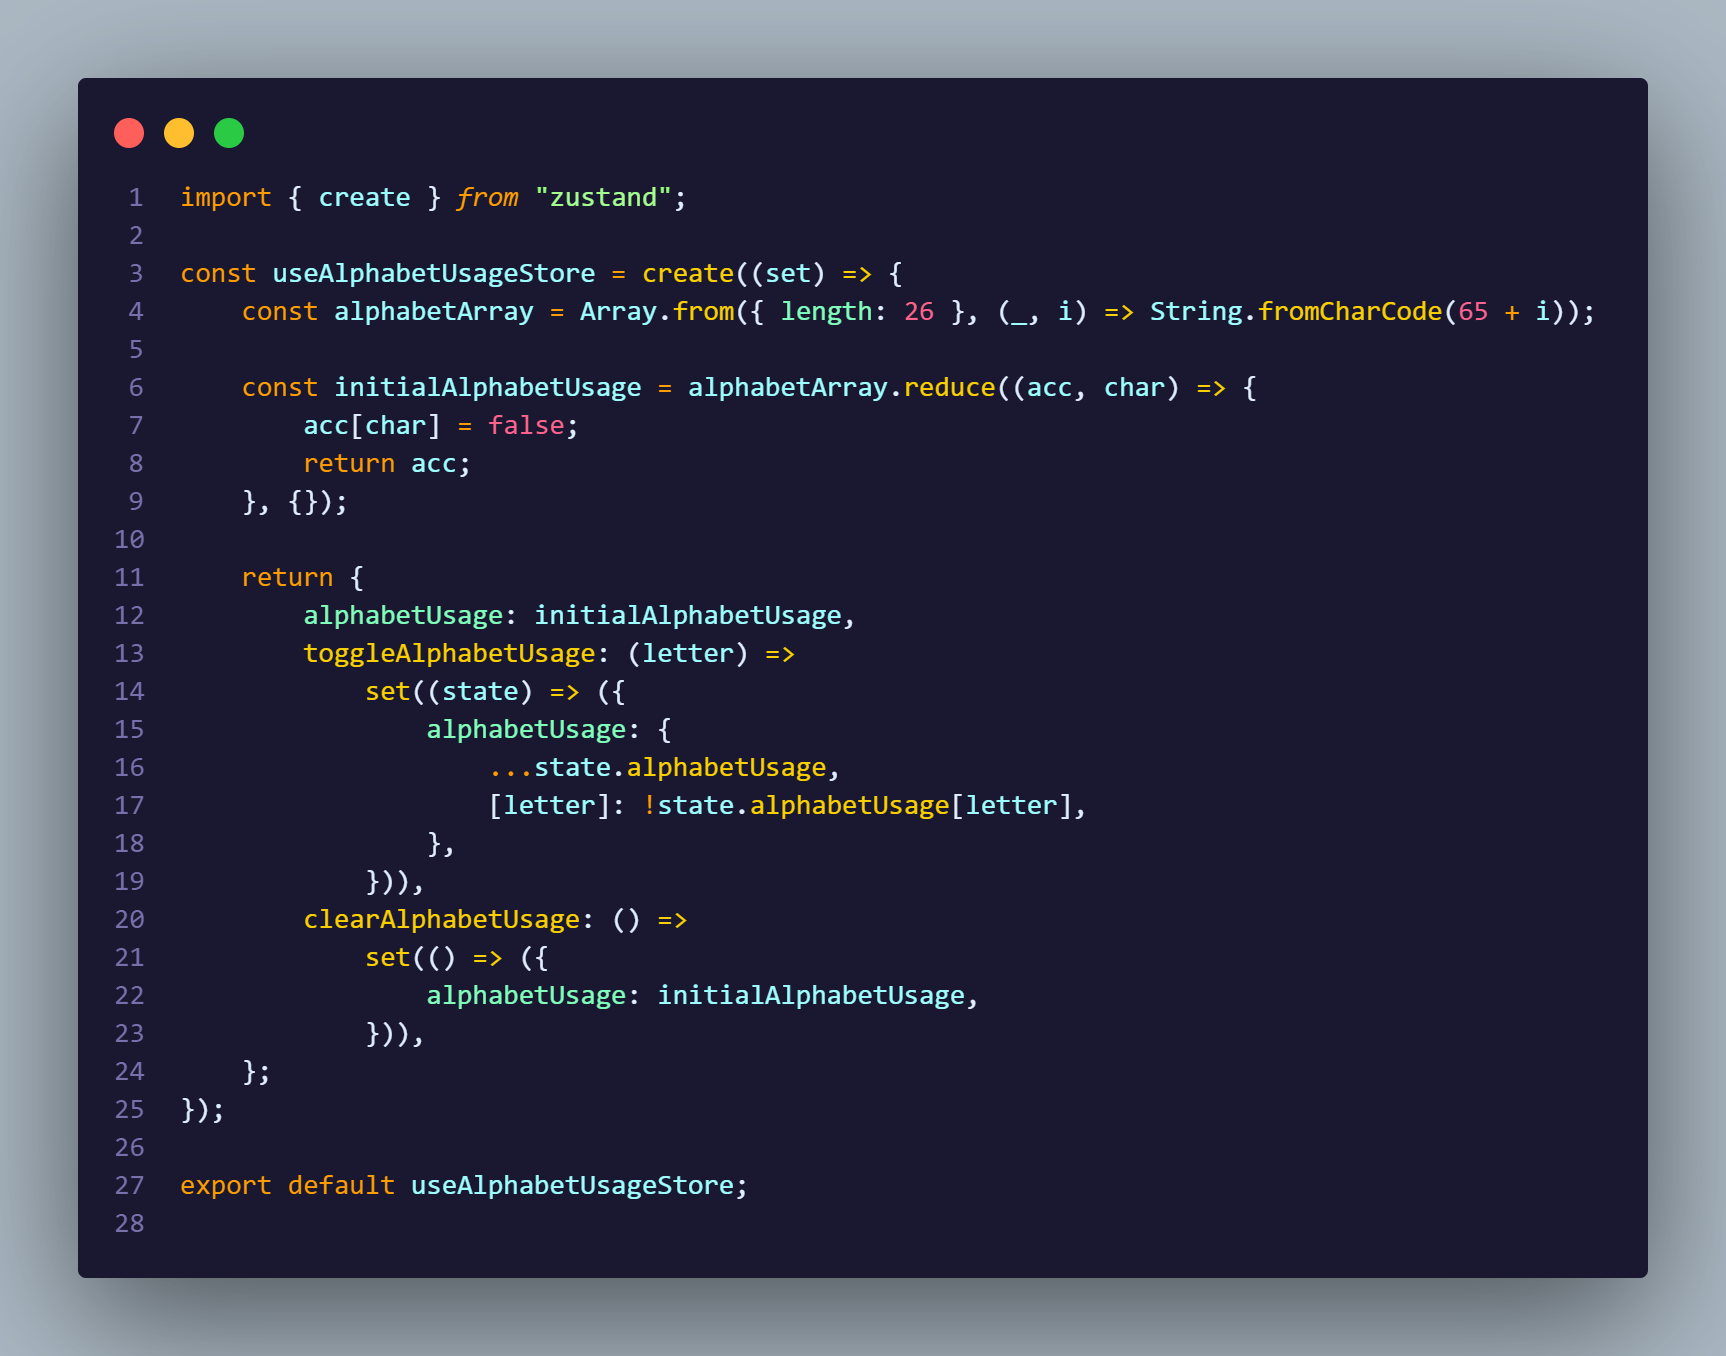
Task: Click 'clearAlphabetUsage' on line 20
Action: (442, 920)
